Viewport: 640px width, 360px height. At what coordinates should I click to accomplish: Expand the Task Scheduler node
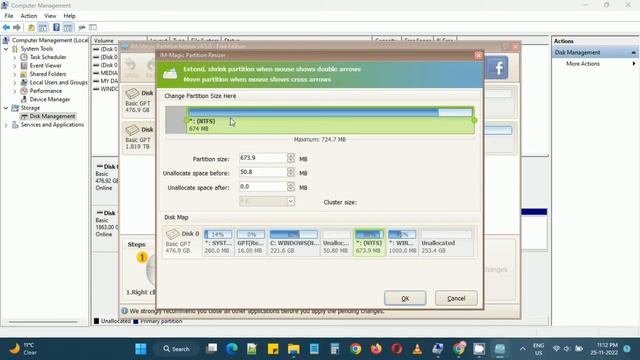click(15, 58)
